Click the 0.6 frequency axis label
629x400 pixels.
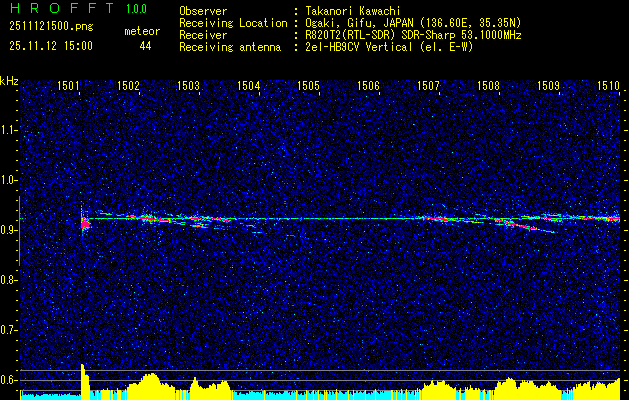(8, 380)
